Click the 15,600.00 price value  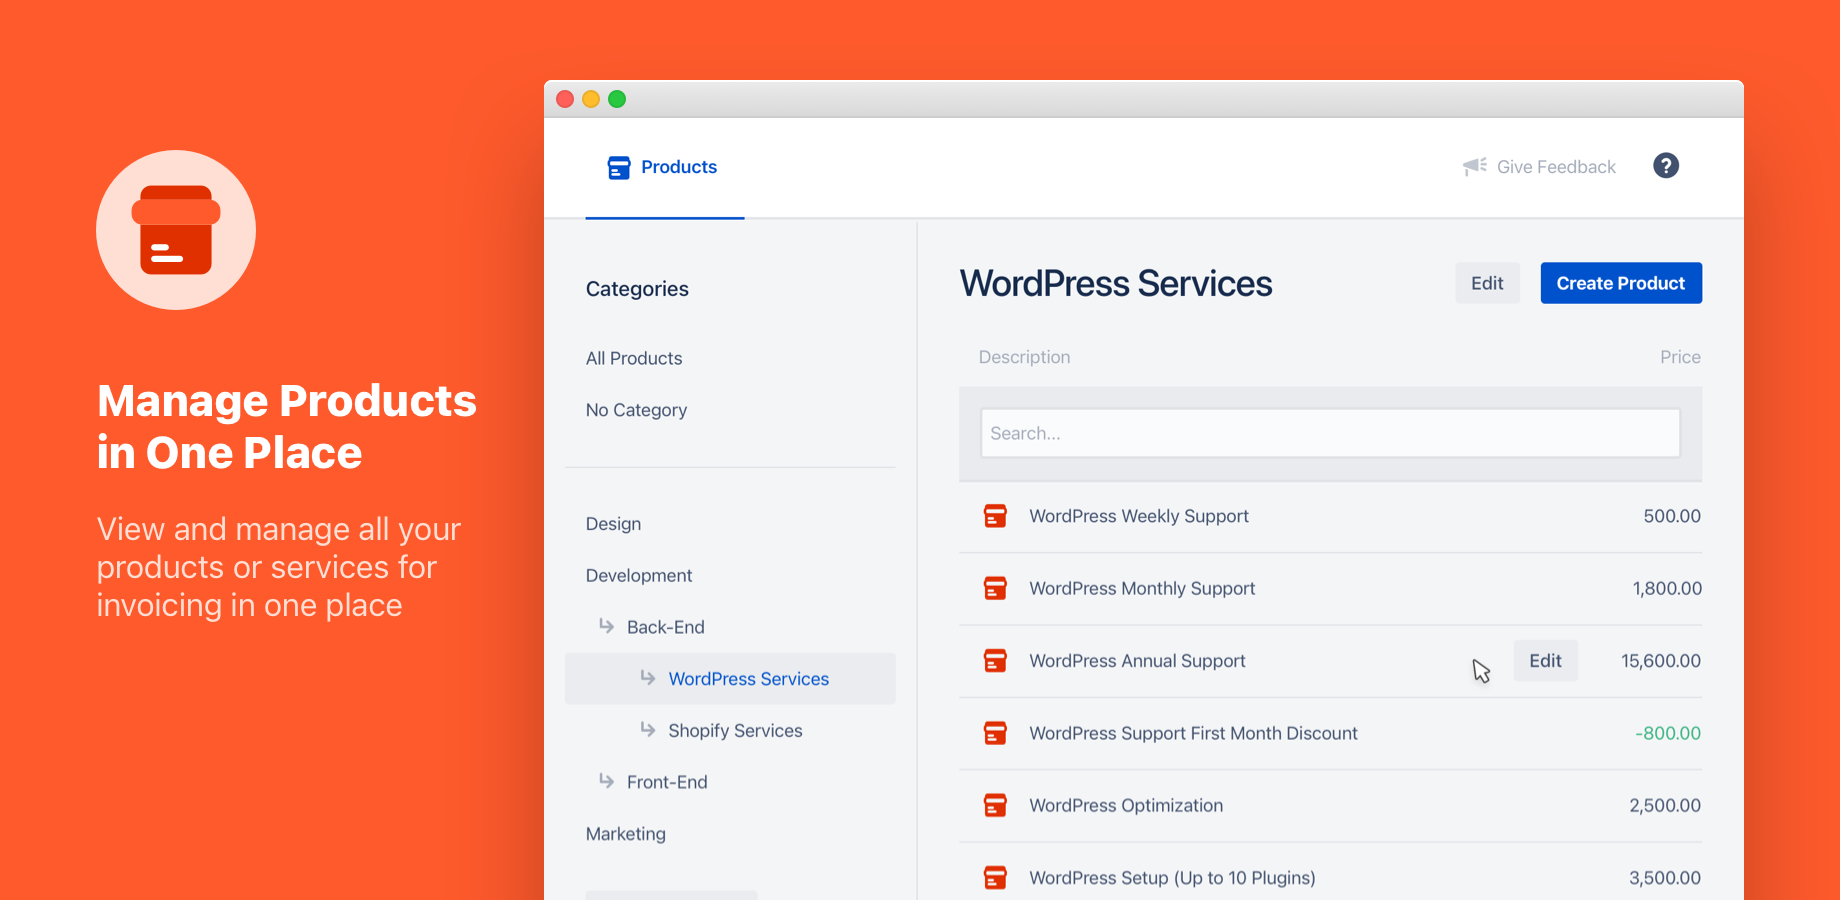[1661, 661]
